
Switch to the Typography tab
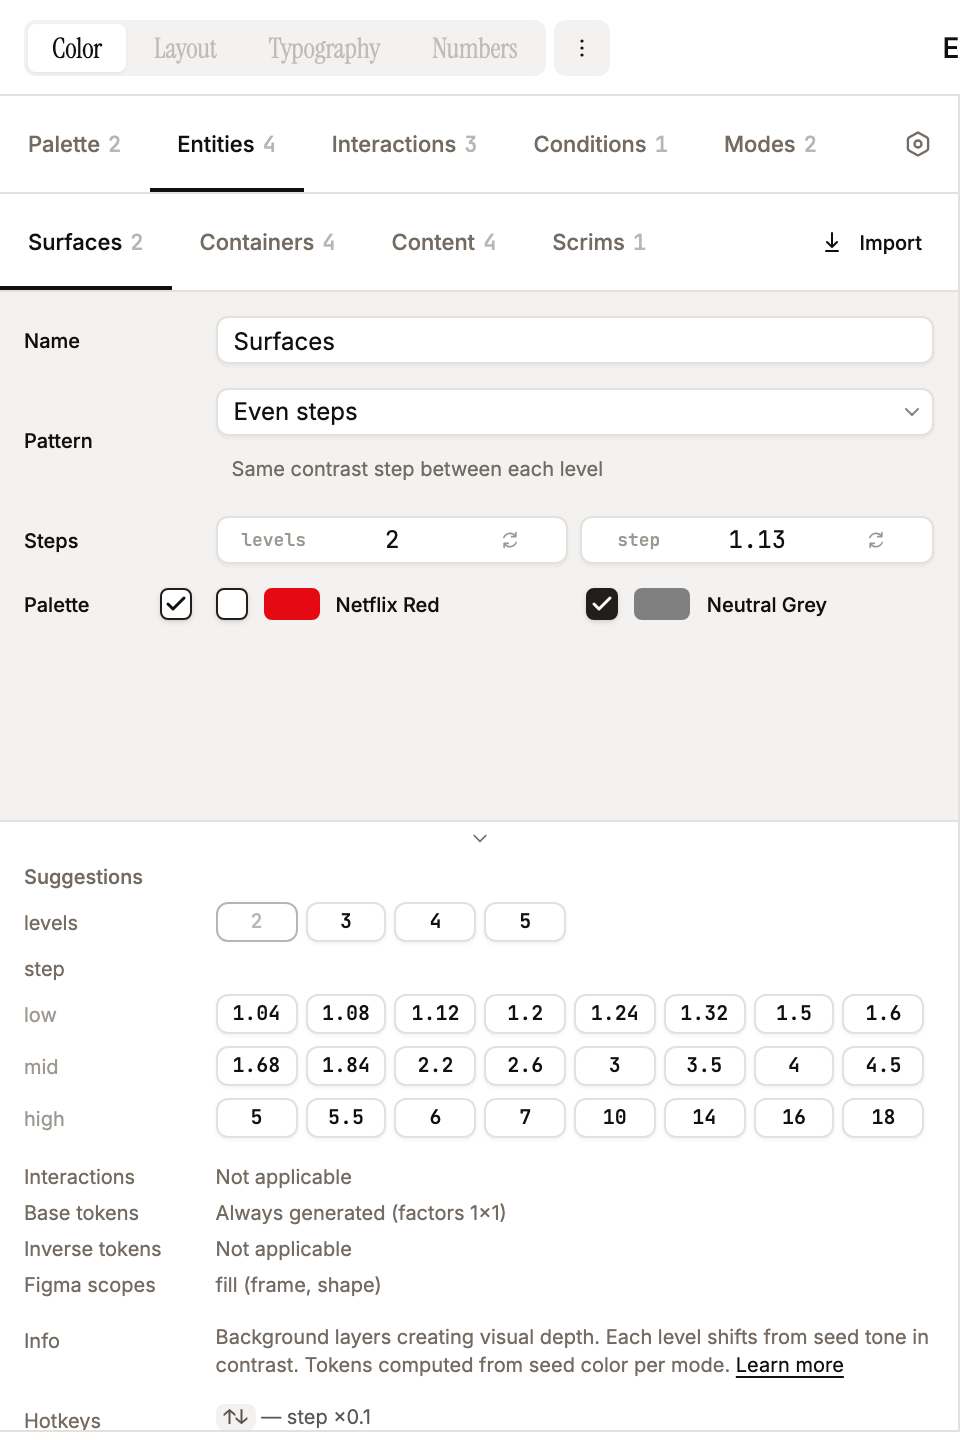(324, 48)
